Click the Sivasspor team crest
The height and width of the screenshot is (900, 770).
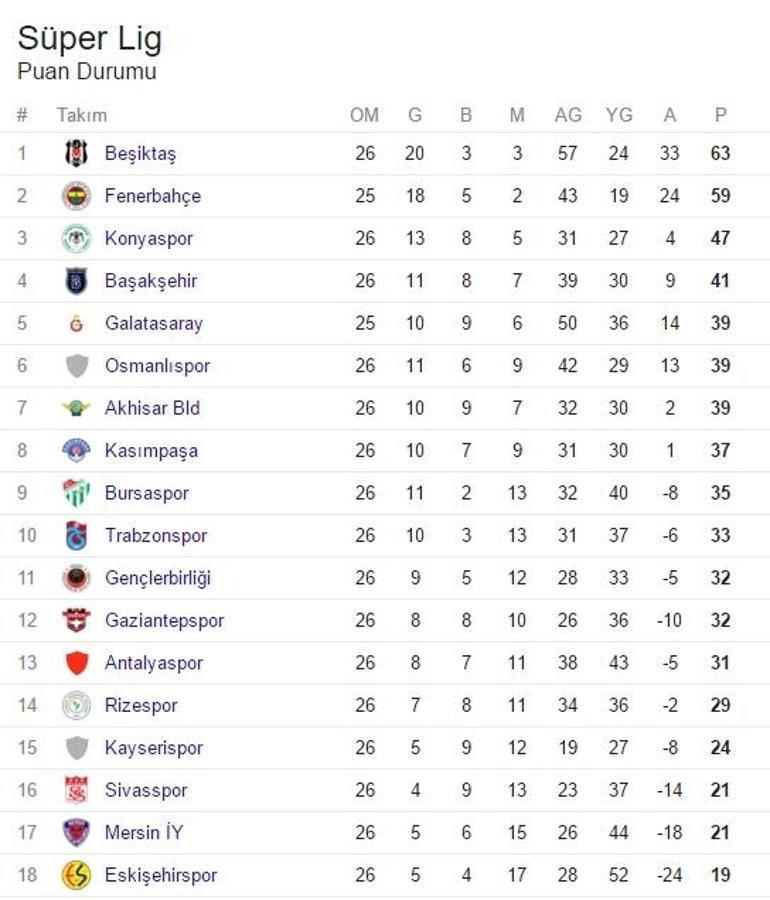pyautogui.click(x=76, y=790)
